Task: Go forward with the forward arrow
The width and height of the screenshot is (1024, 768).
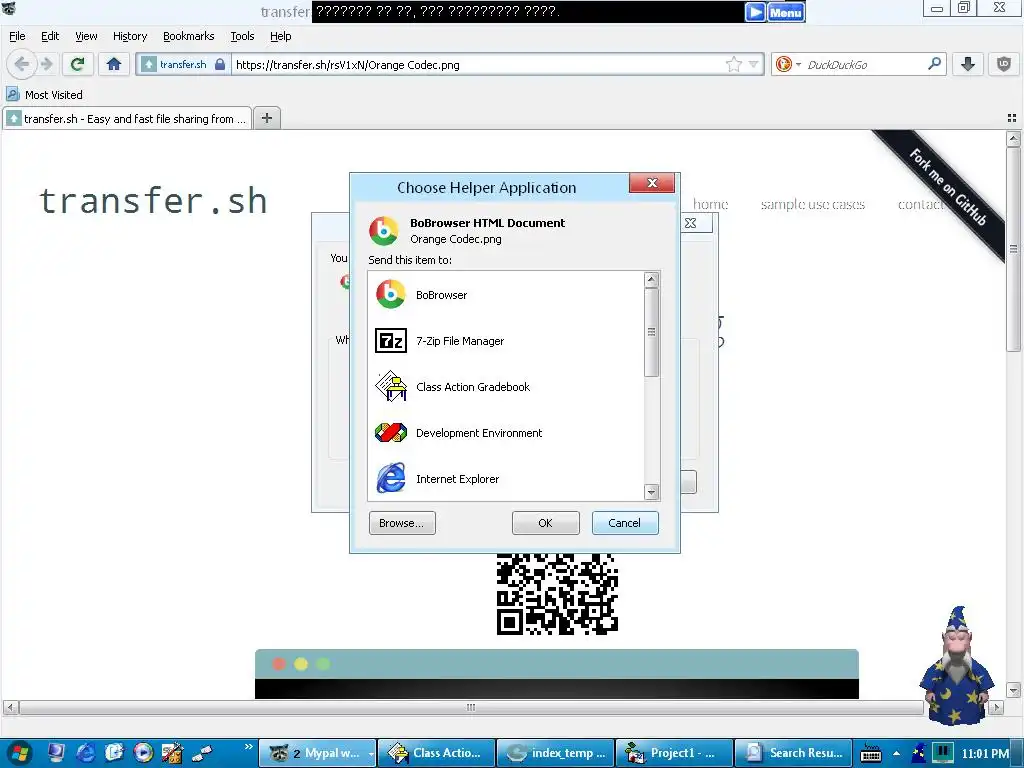Action: pos(46,64)
